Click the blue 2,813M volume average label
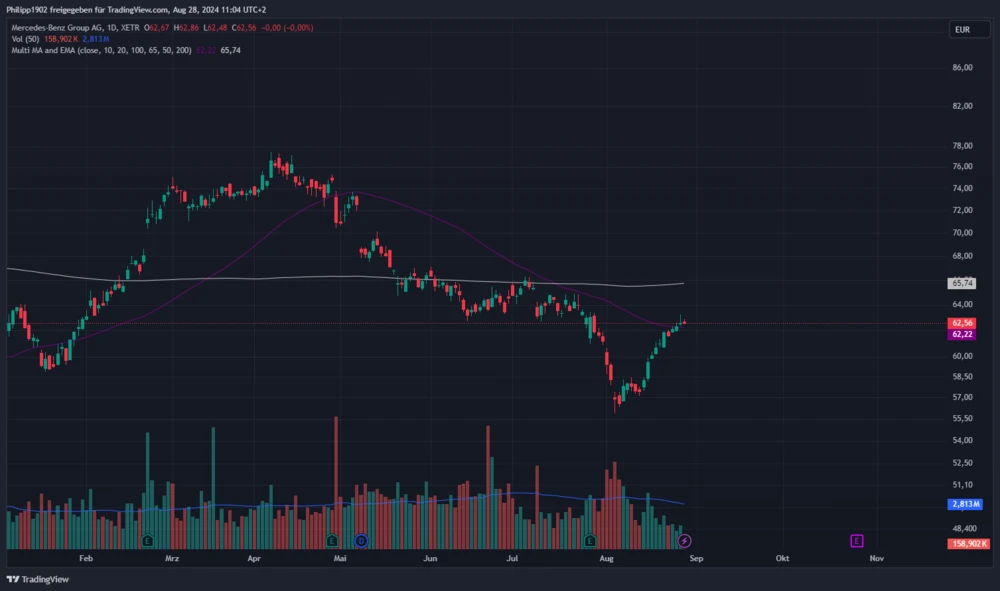 click(966, 505)
